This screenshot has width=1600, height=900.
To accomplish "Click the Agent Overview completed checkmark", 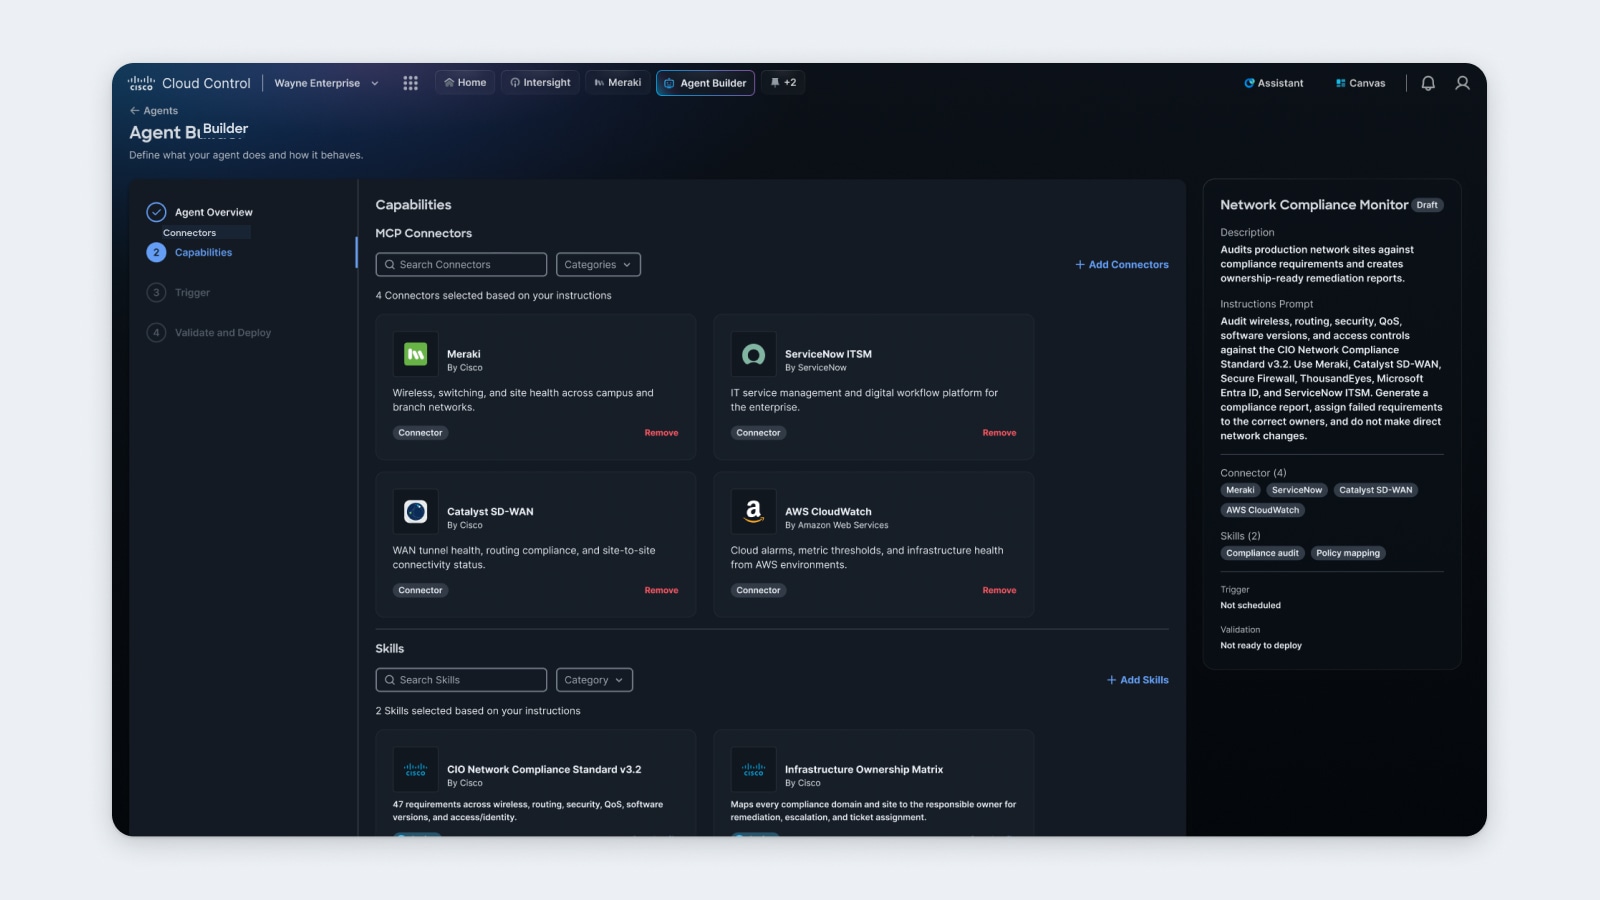I will pyautogui.click(x=156, y=212).
